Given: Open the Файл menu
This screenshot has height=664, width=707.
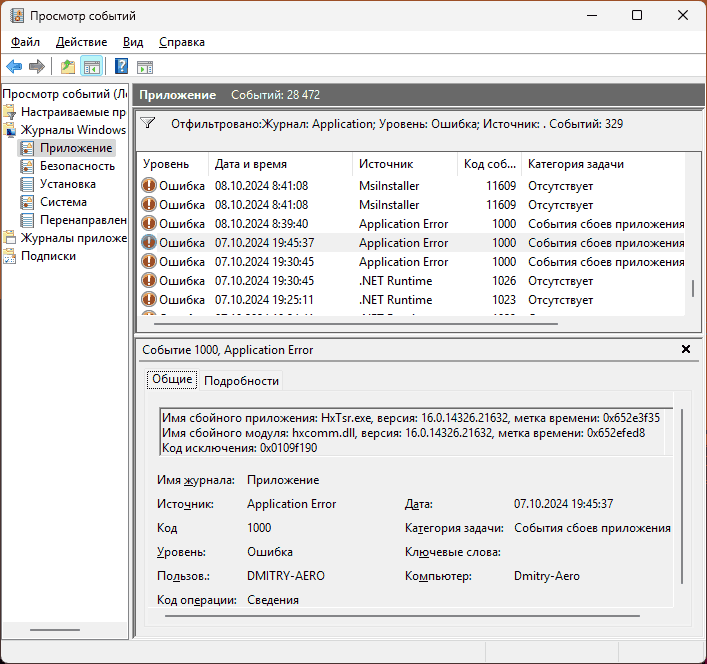Looking at the screenshot, I should (26, 42).
